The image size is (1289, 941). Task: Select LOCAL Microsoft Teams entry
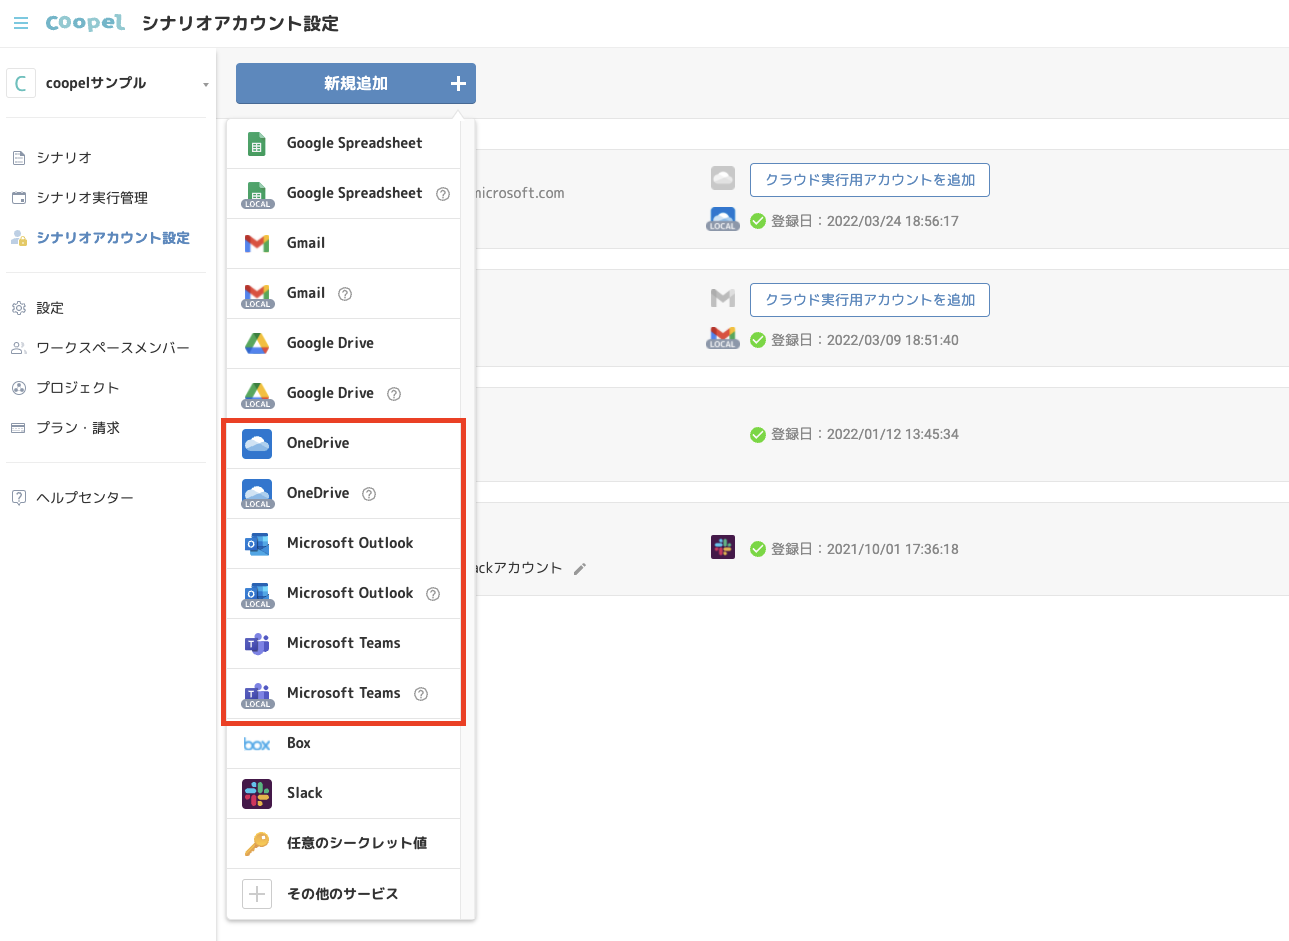point(344,693)
